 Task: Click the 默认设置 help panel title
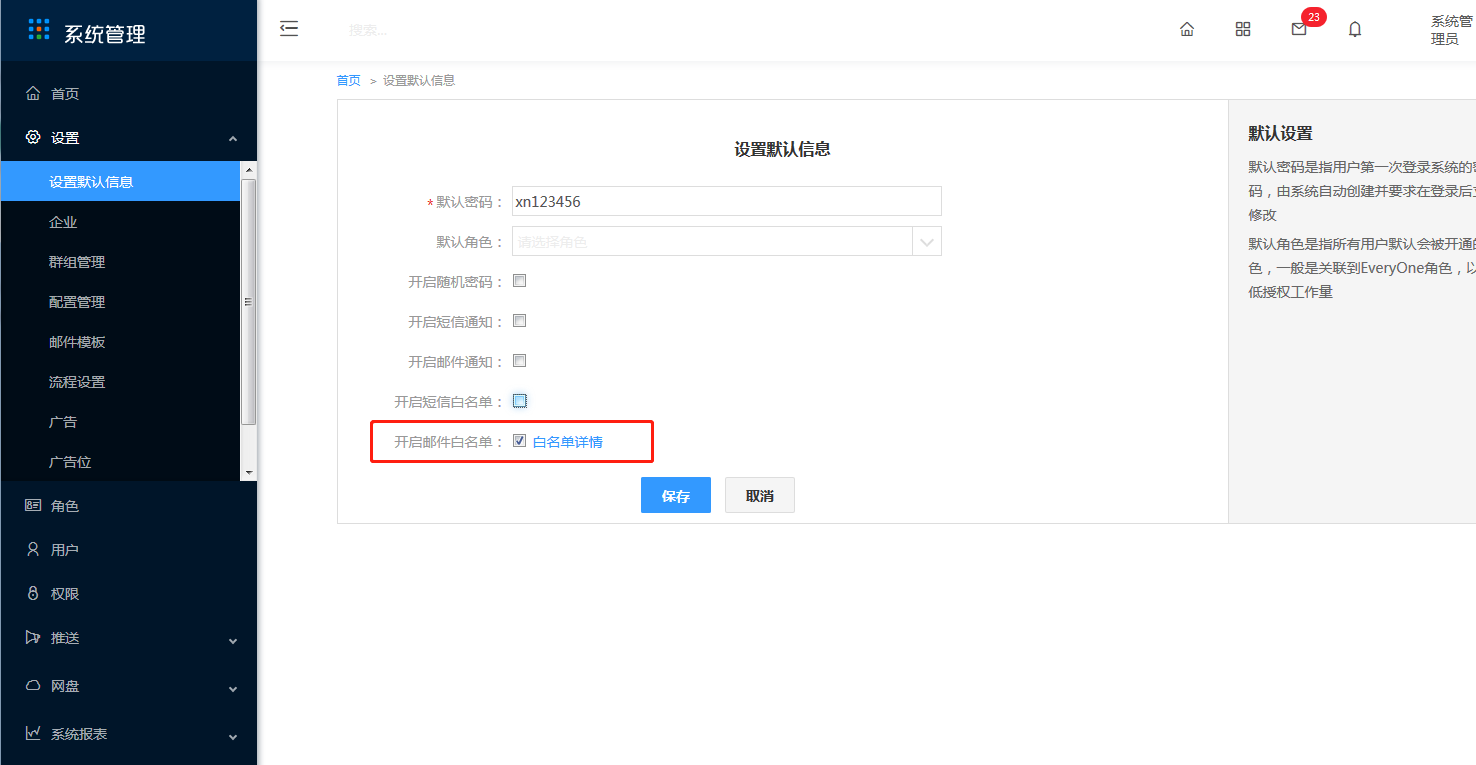[1280, 133]
